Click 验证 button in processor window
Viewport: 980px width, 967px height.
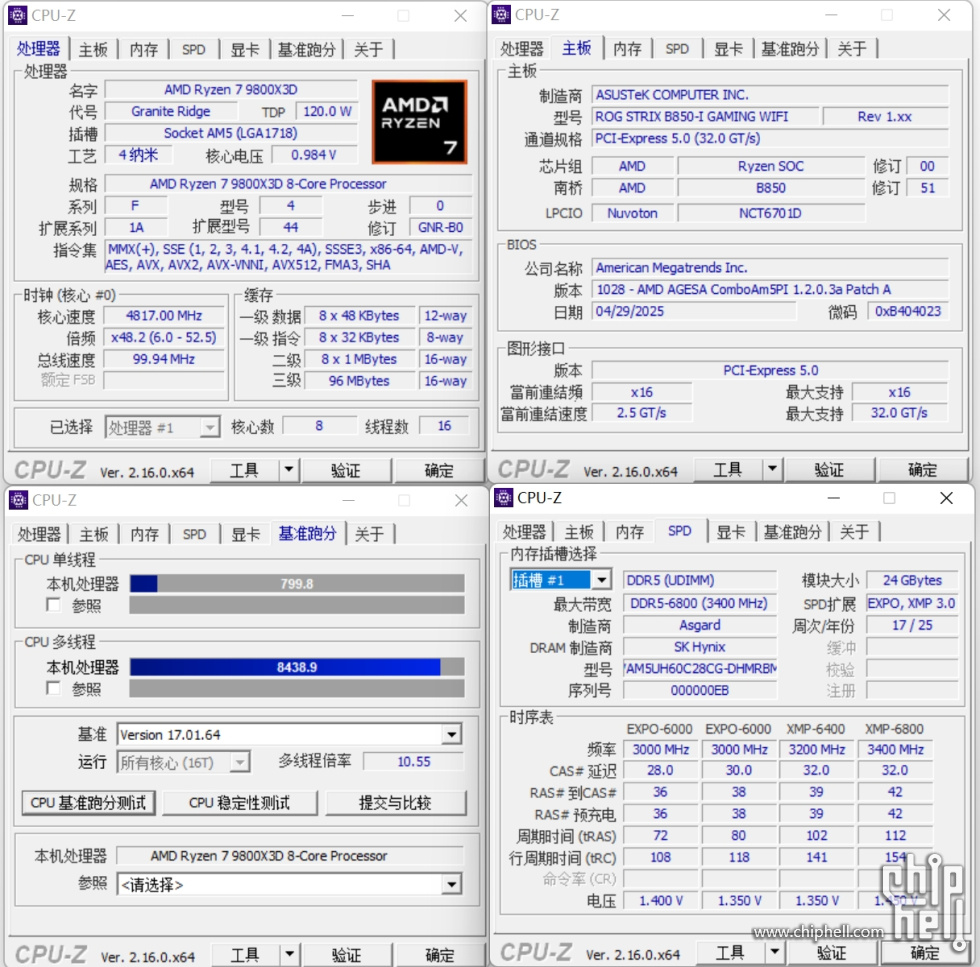pyautogui.click(x=346, y=470)
